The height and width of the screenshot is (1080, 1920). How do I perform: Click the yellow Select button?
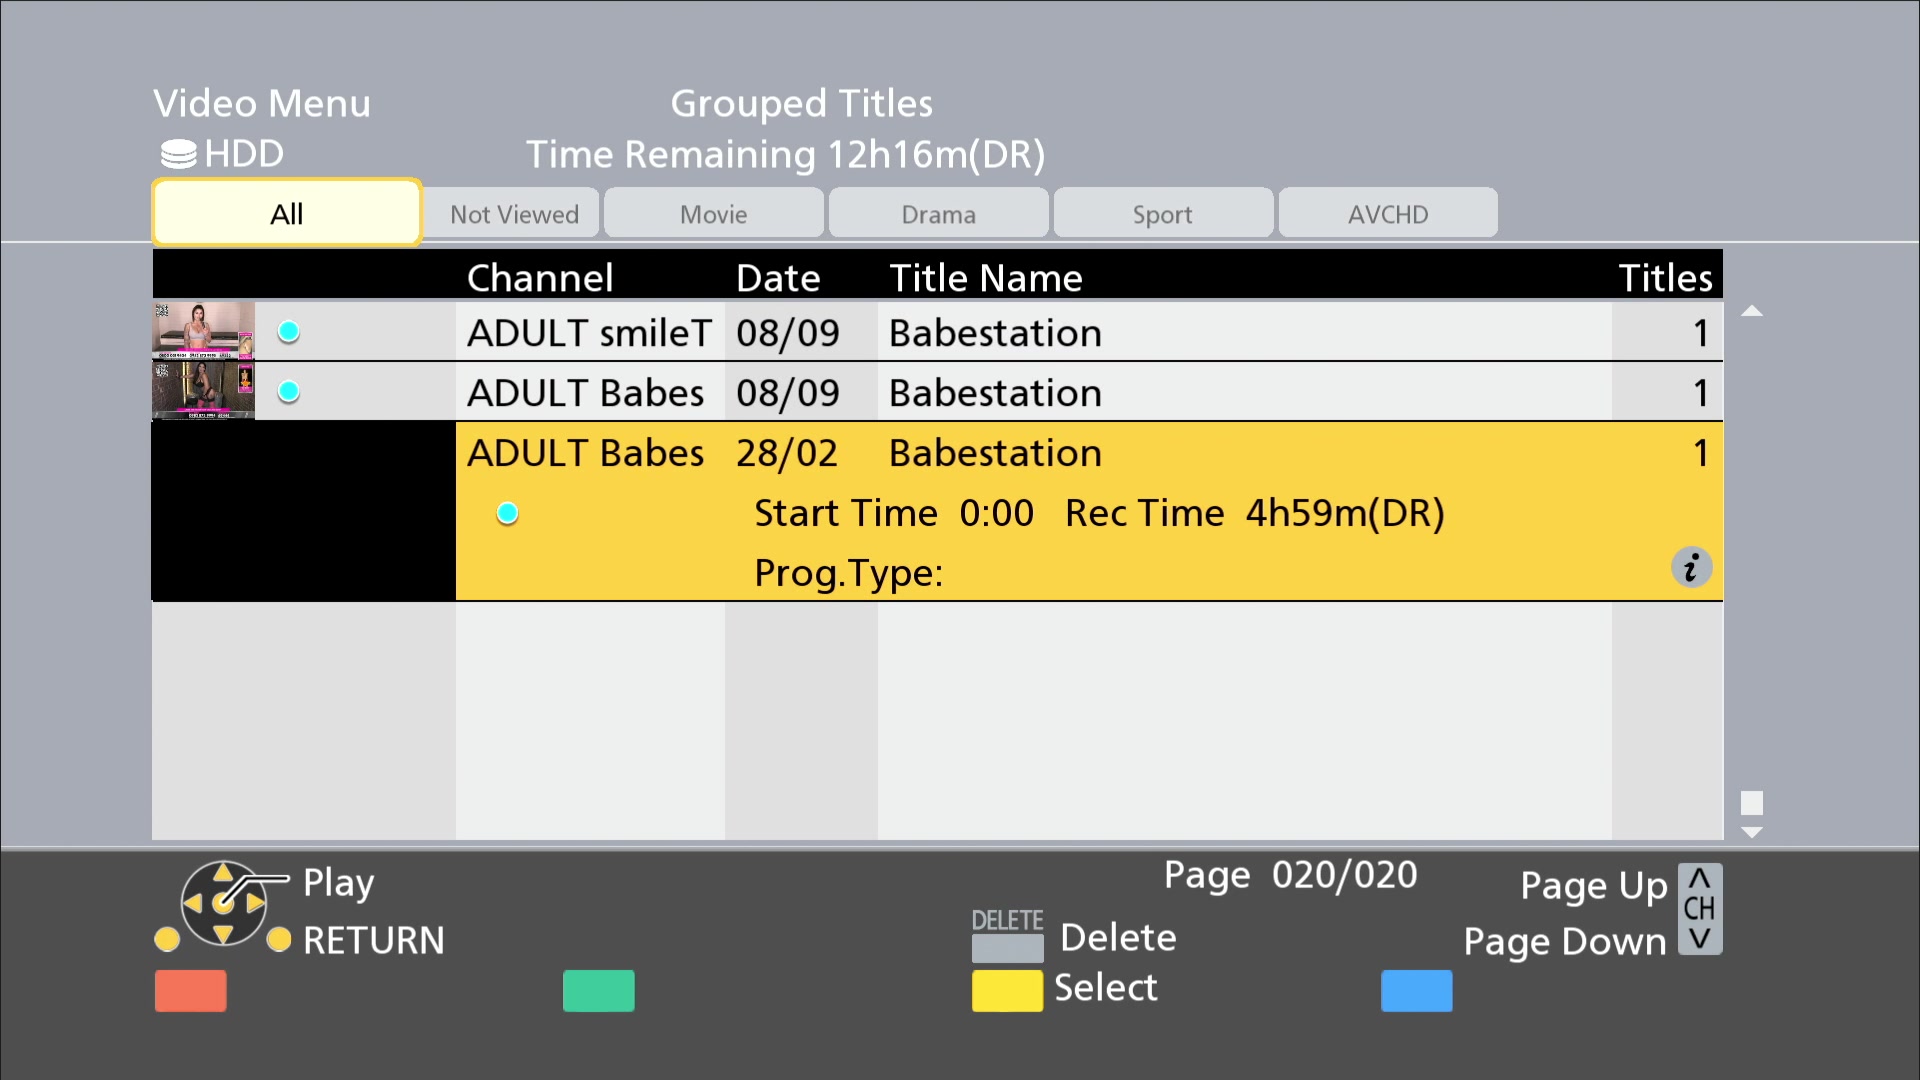coord(1007,991)
